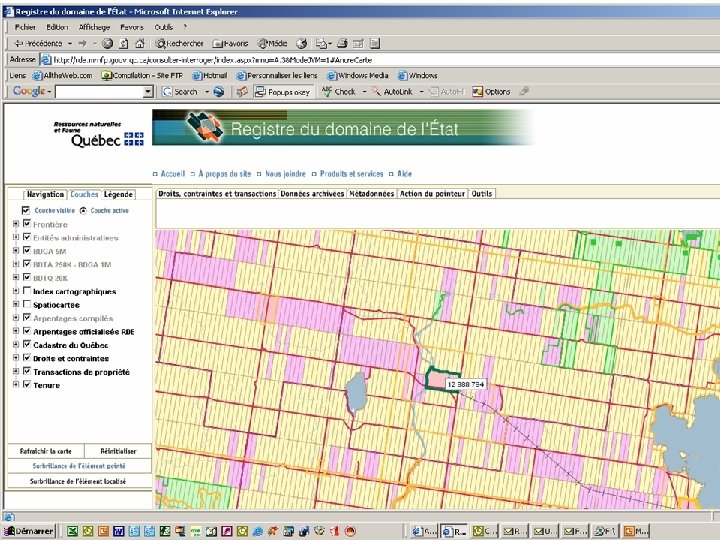
Task: Follow the Produits et services link
Action: [x=351, y=174]
